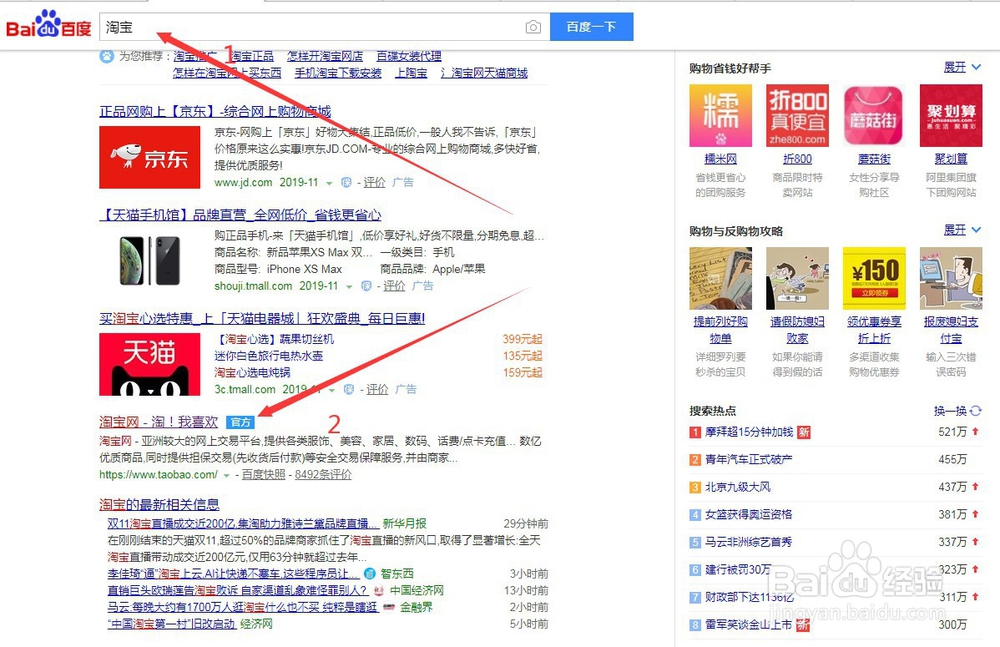Viewport: 1000px width, 647px height.
Task: Open hot search 青年汽车正式破产
Action: click(749, 459)
